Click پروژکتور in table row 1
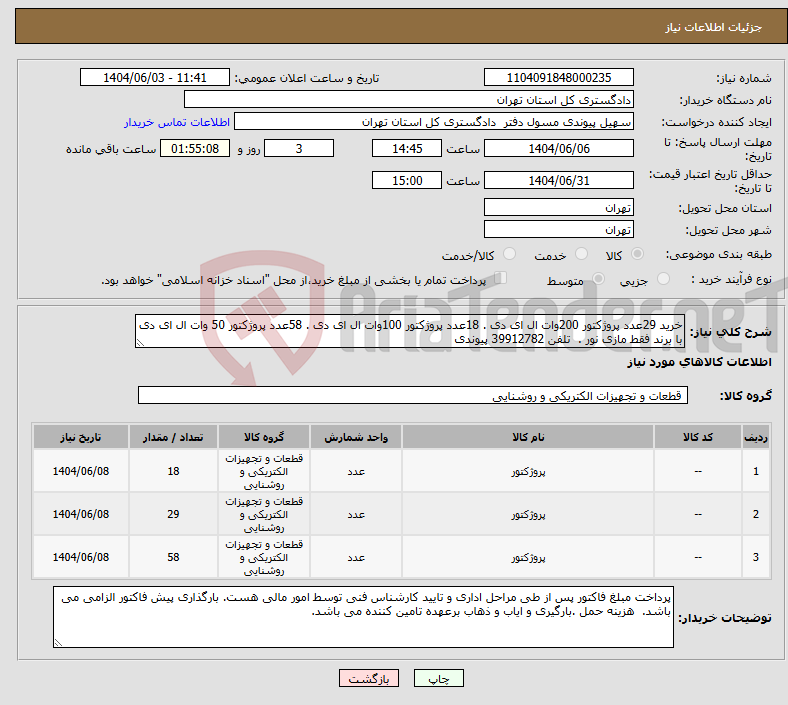 point(528,471)
